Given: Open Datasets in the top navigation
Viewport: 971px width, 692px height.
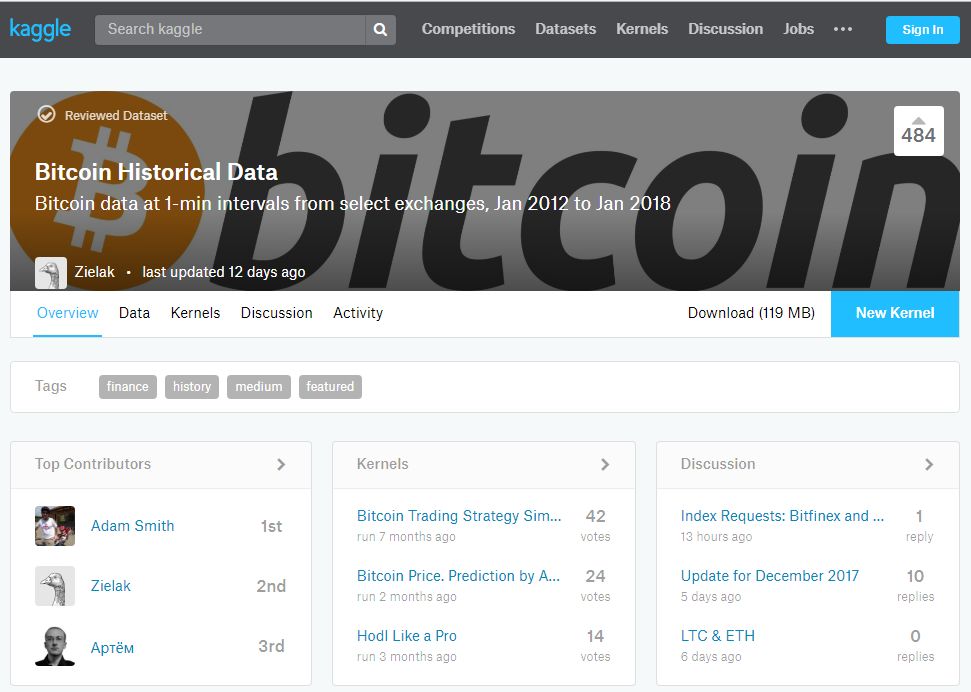Looking at the screenshot, I should [x=565, y=29].
